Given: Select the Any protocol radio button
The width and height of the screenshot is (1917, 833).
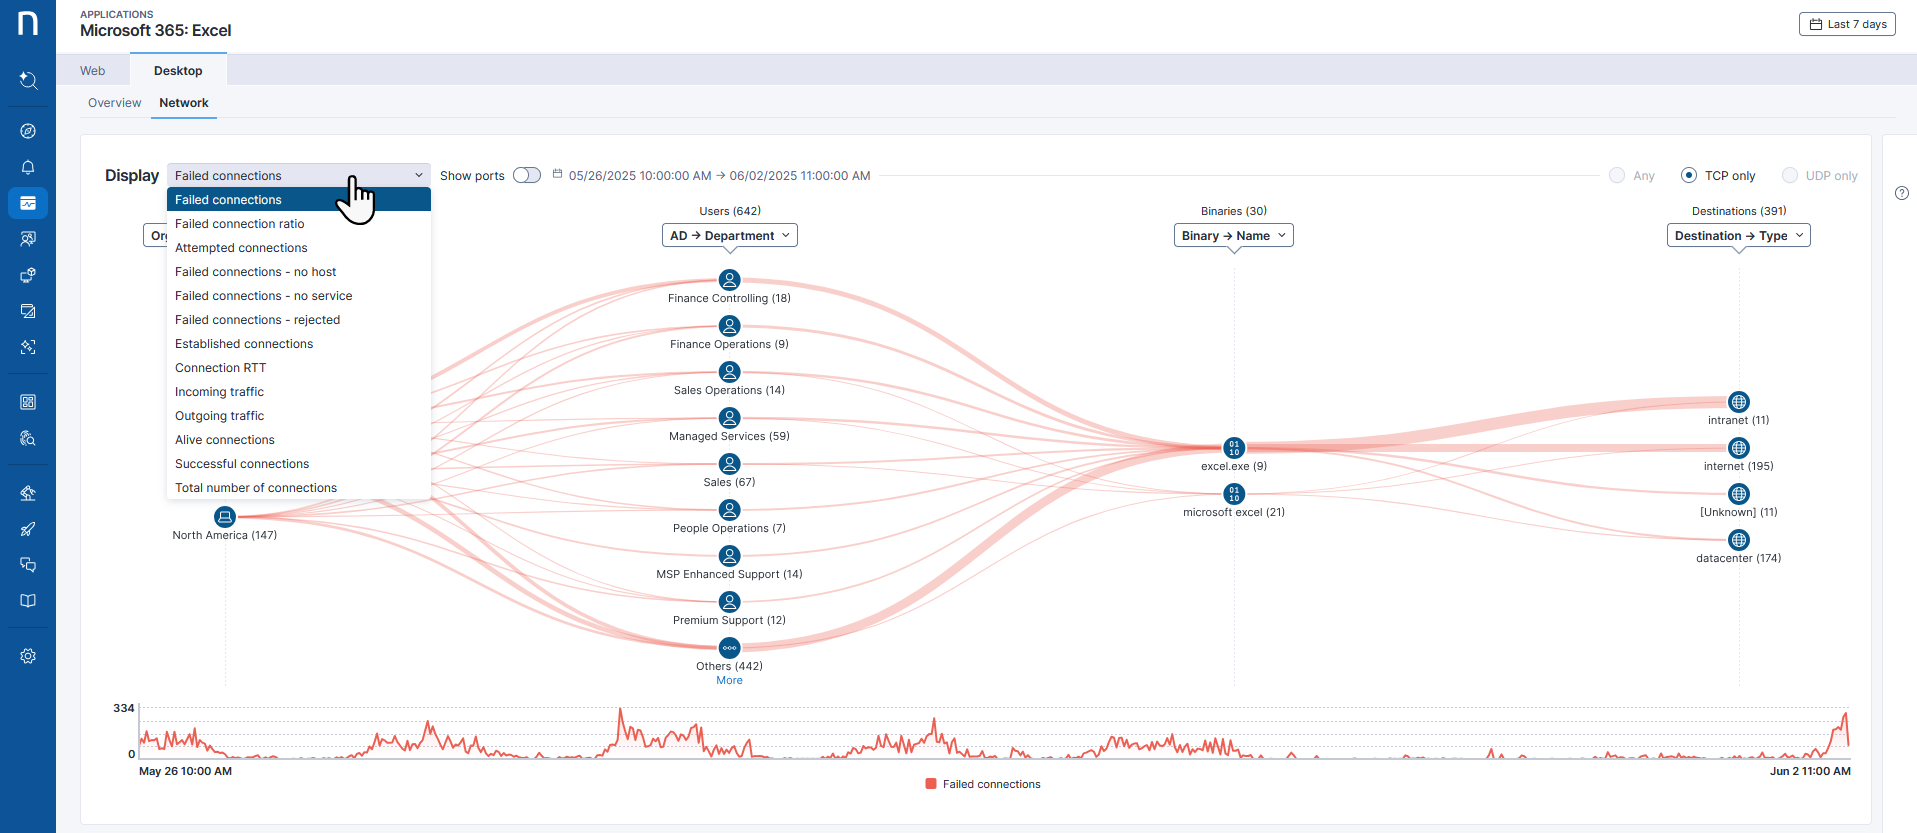Looking at the screenshot, I should click(1616, 175).
